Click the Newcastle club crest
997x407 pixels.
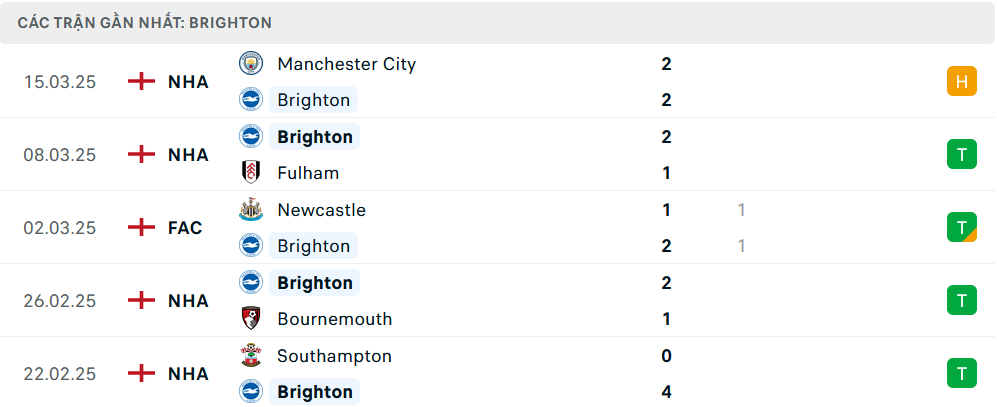[251, 209]
